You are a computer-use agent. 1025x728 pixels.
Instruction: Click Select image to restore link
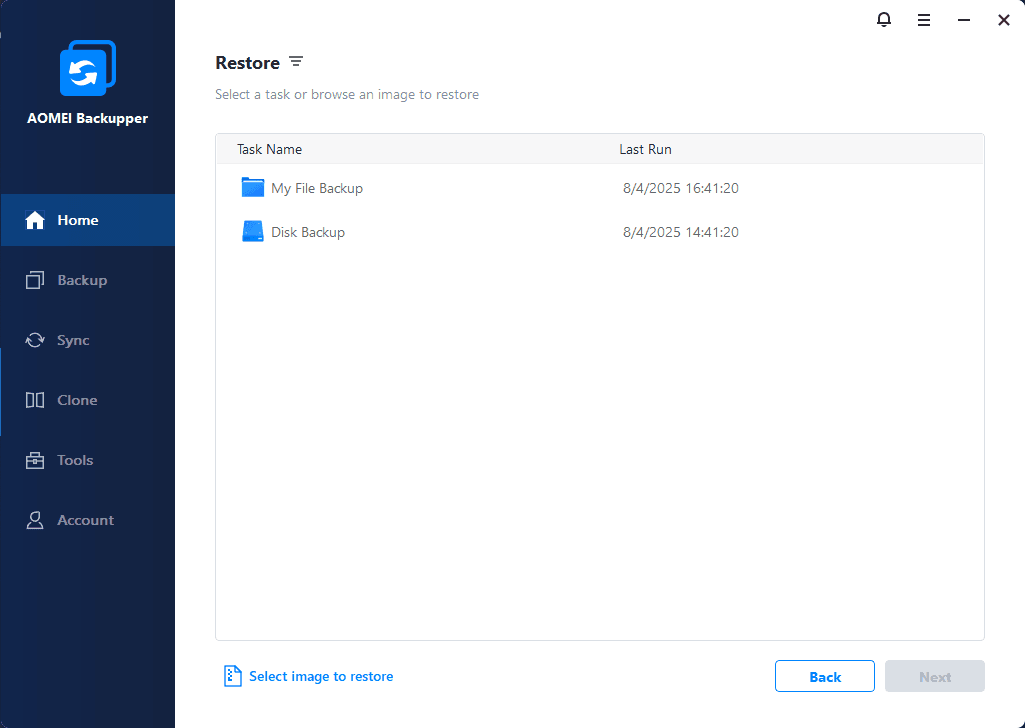pos(321,676)
